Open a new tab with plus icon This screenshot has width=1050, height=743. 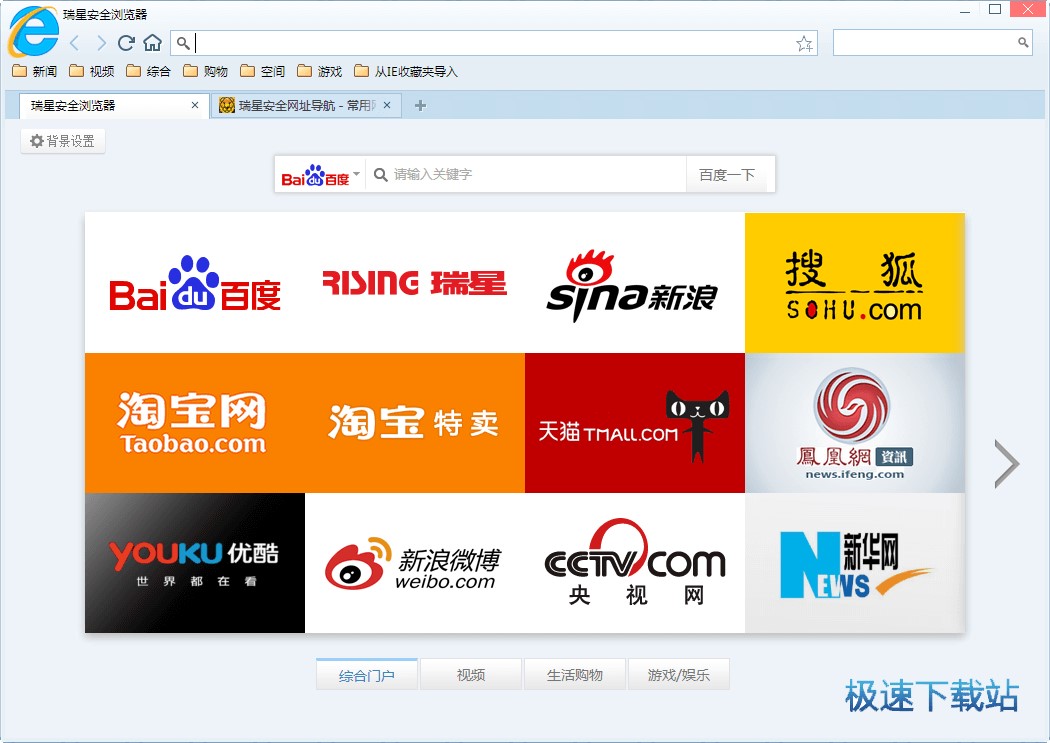[x=421, y=106]
